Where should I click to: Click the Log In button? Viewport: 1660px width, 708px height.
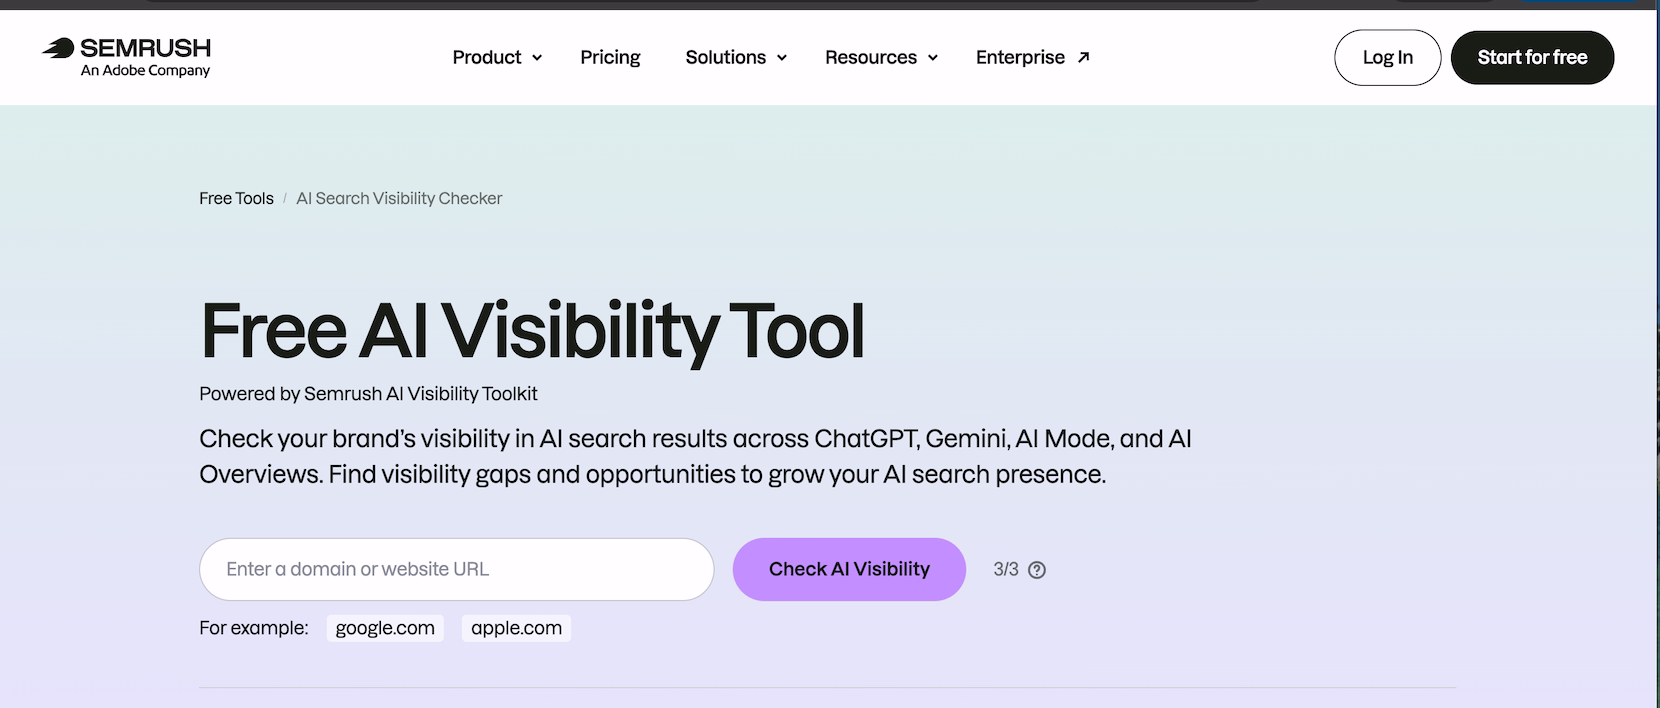(x=1387, y=57)
